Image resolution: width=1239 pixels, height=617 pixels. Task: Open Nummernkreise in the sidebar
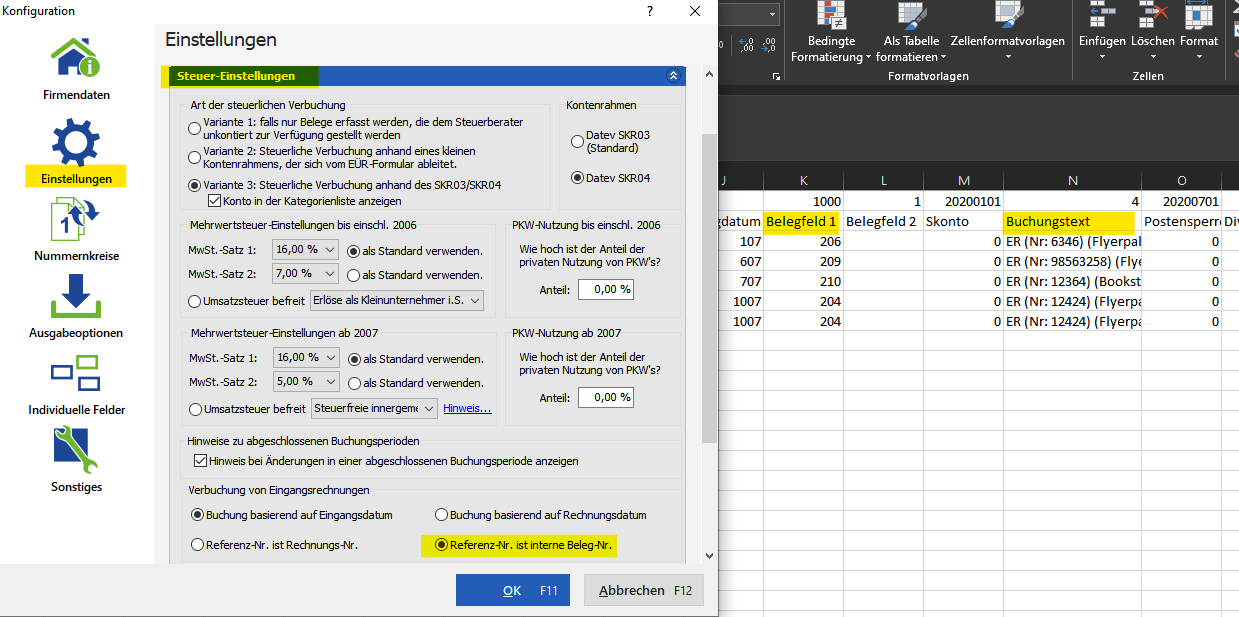click(77, 230)
